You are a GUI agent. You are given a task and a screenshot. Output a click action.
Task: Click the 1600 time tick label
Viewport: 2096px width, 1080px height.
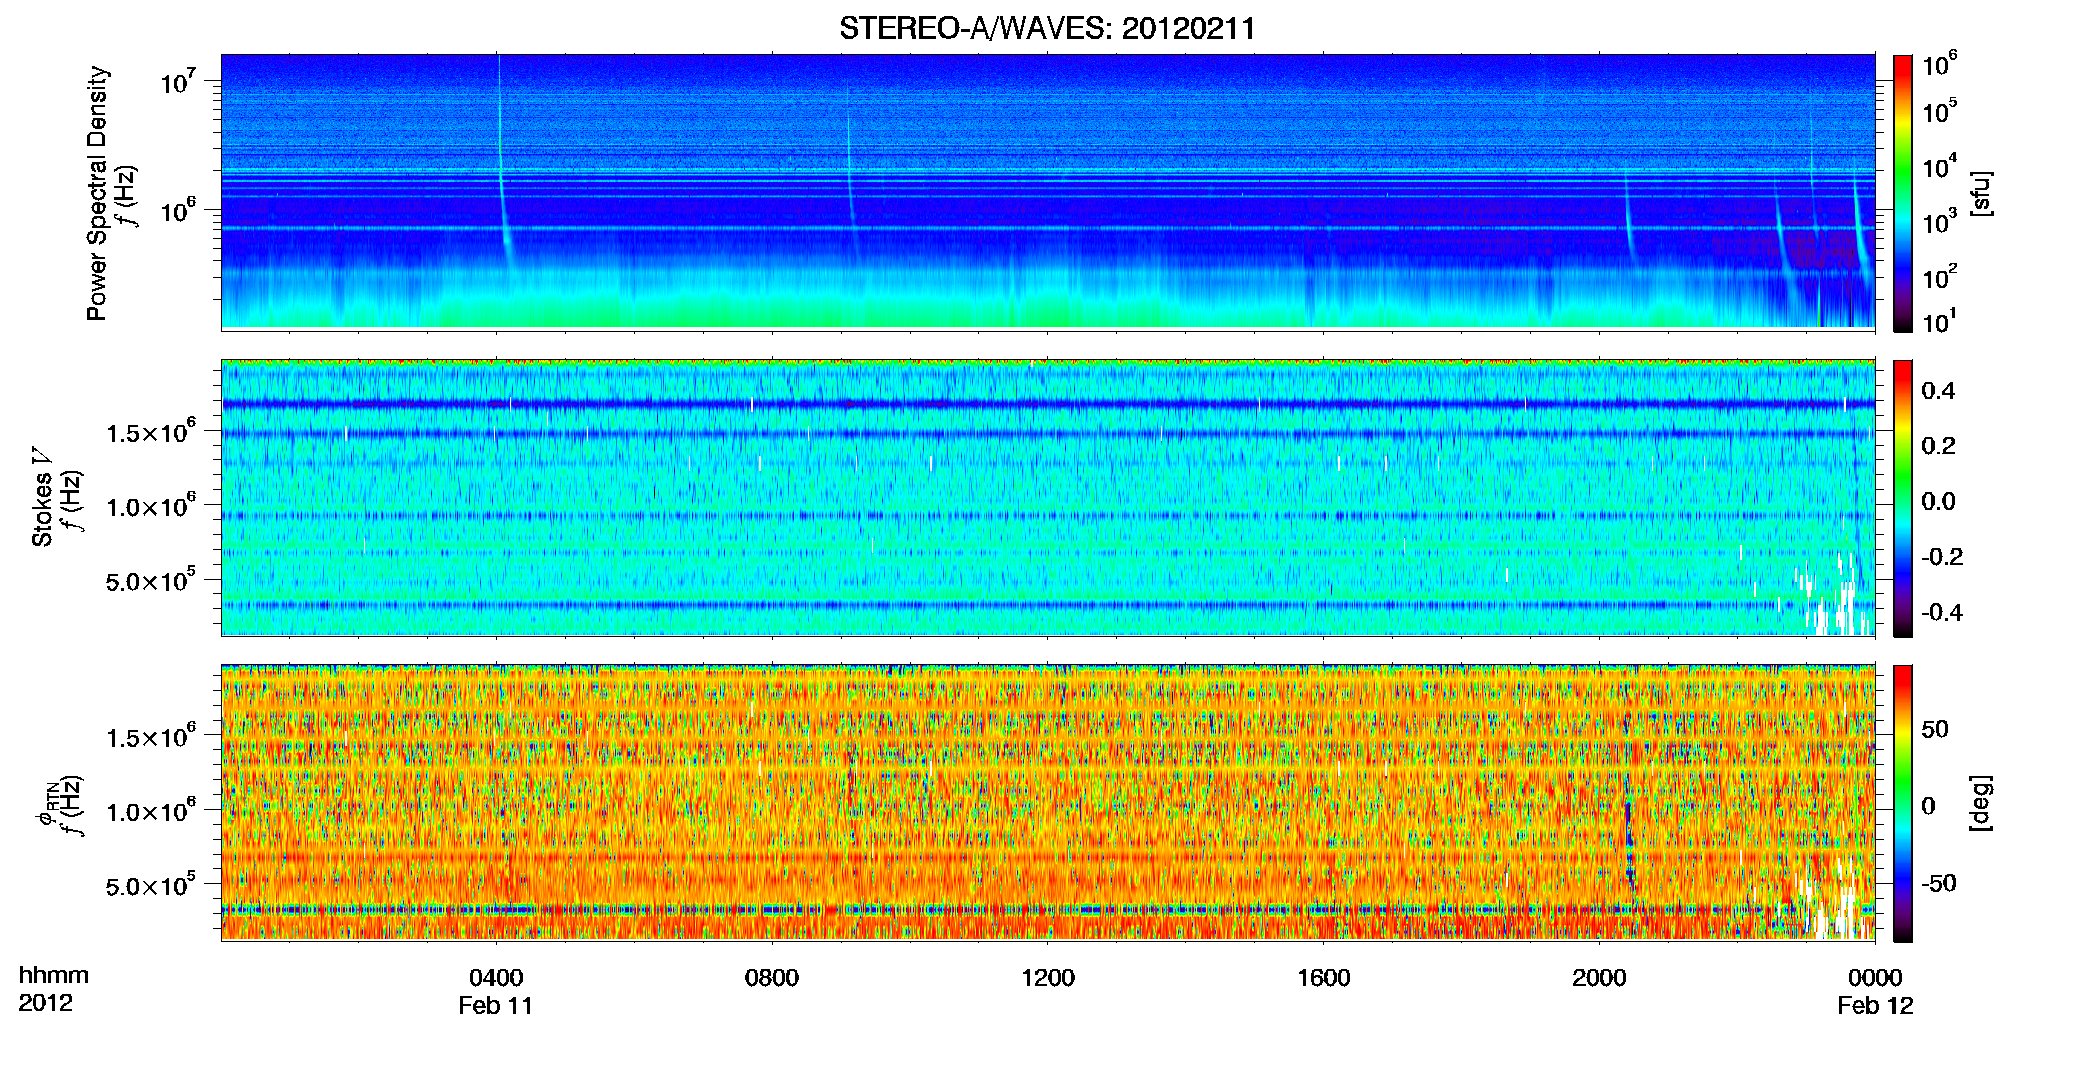1324,977
